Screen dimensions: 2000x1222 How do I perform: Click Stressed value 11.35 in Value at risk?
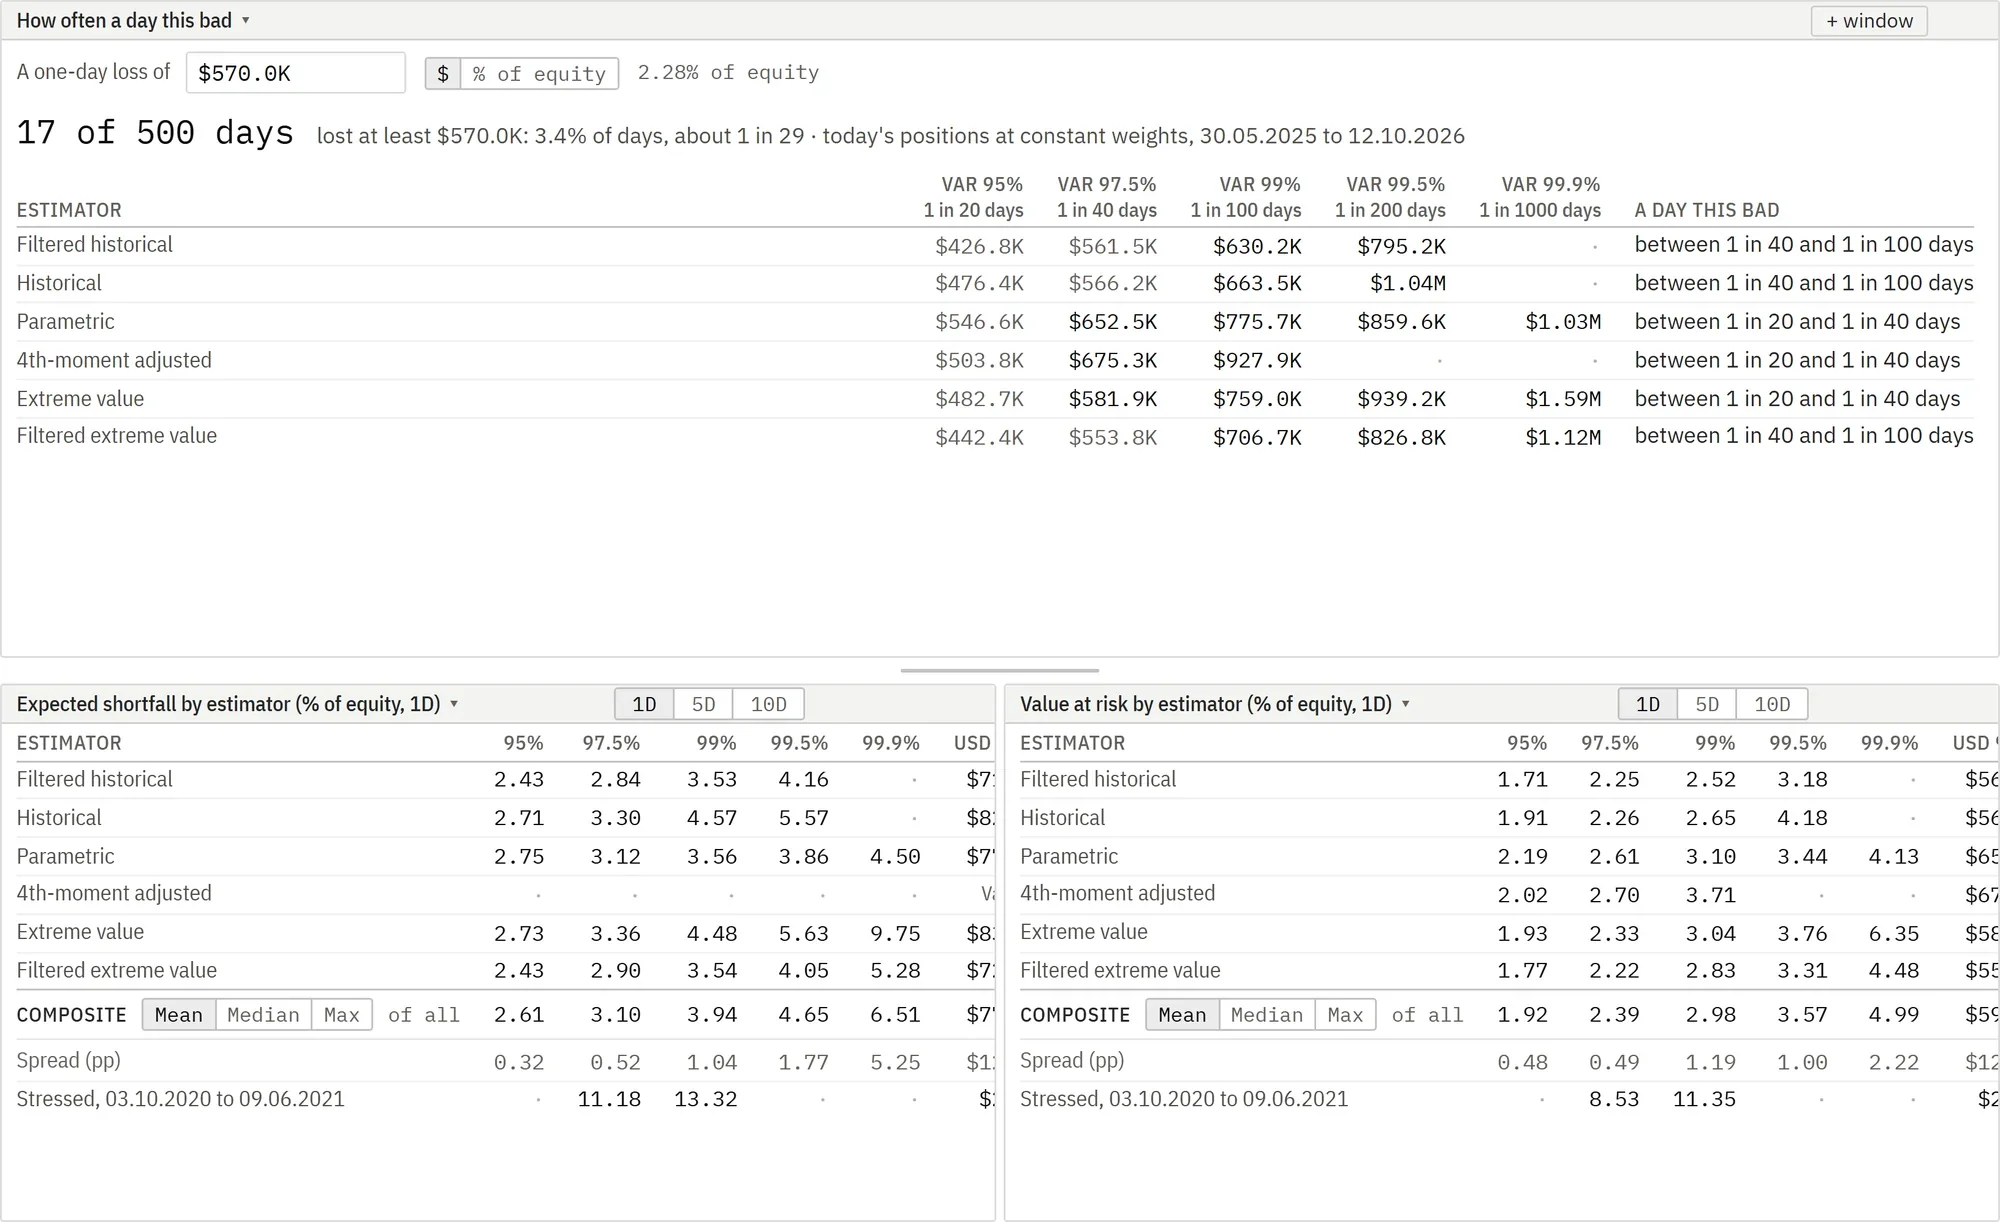coord(1704,1099)
